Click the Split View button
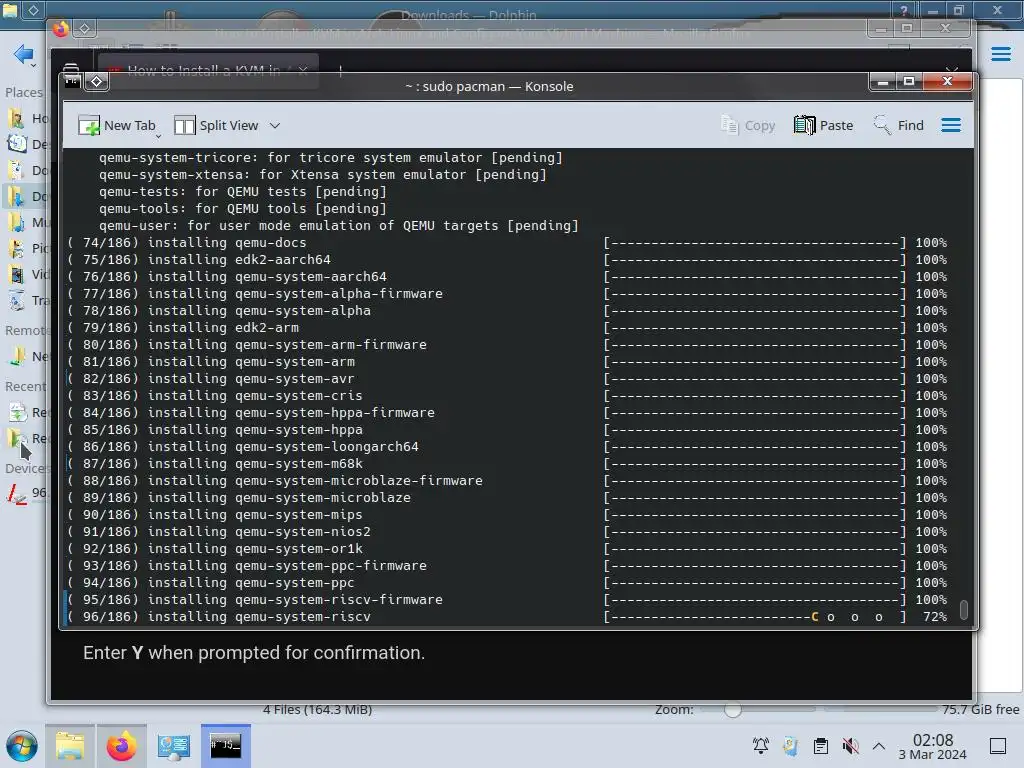 [217, 125]
